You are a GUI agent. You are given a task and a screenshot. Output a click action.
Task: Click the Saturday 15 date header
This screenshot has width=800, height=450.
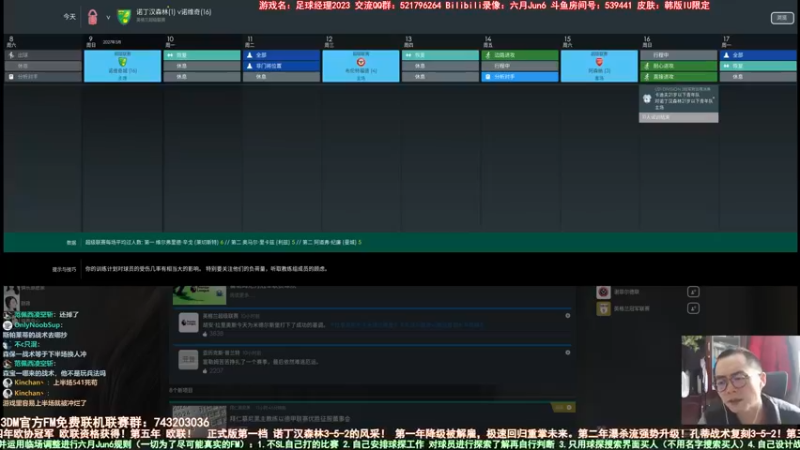point(567,41)
